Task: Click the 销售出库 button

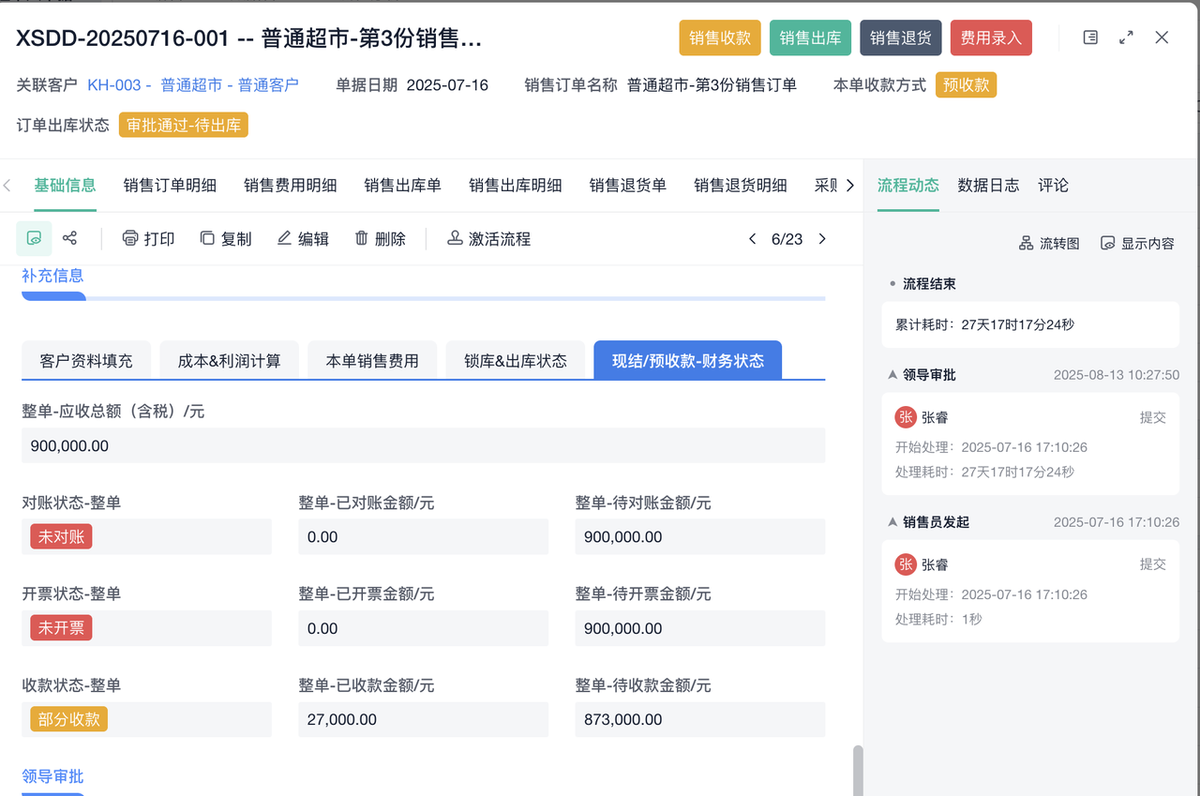Action: click(810, 38)
